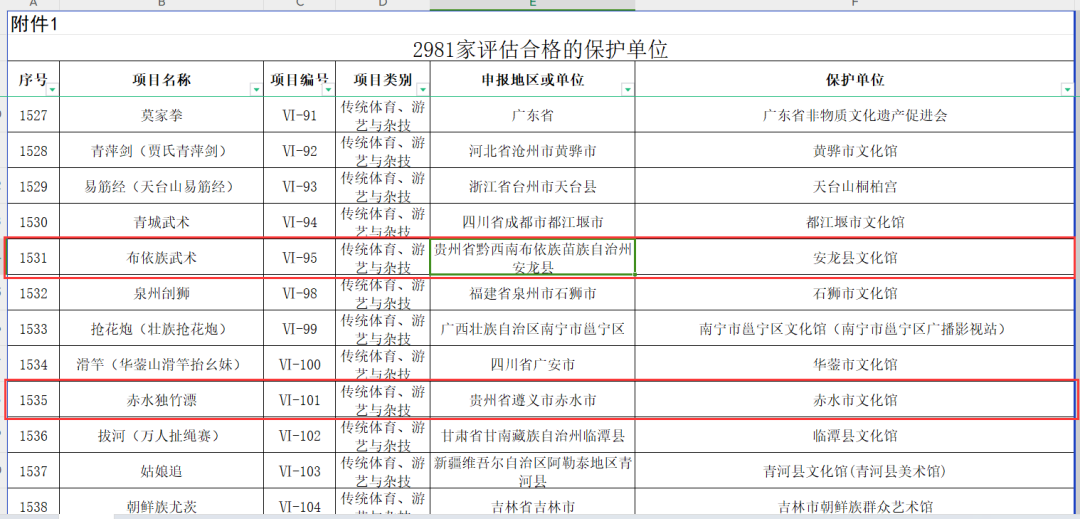
Task: Select the cell with number 1527
Action: coord(34,116)
